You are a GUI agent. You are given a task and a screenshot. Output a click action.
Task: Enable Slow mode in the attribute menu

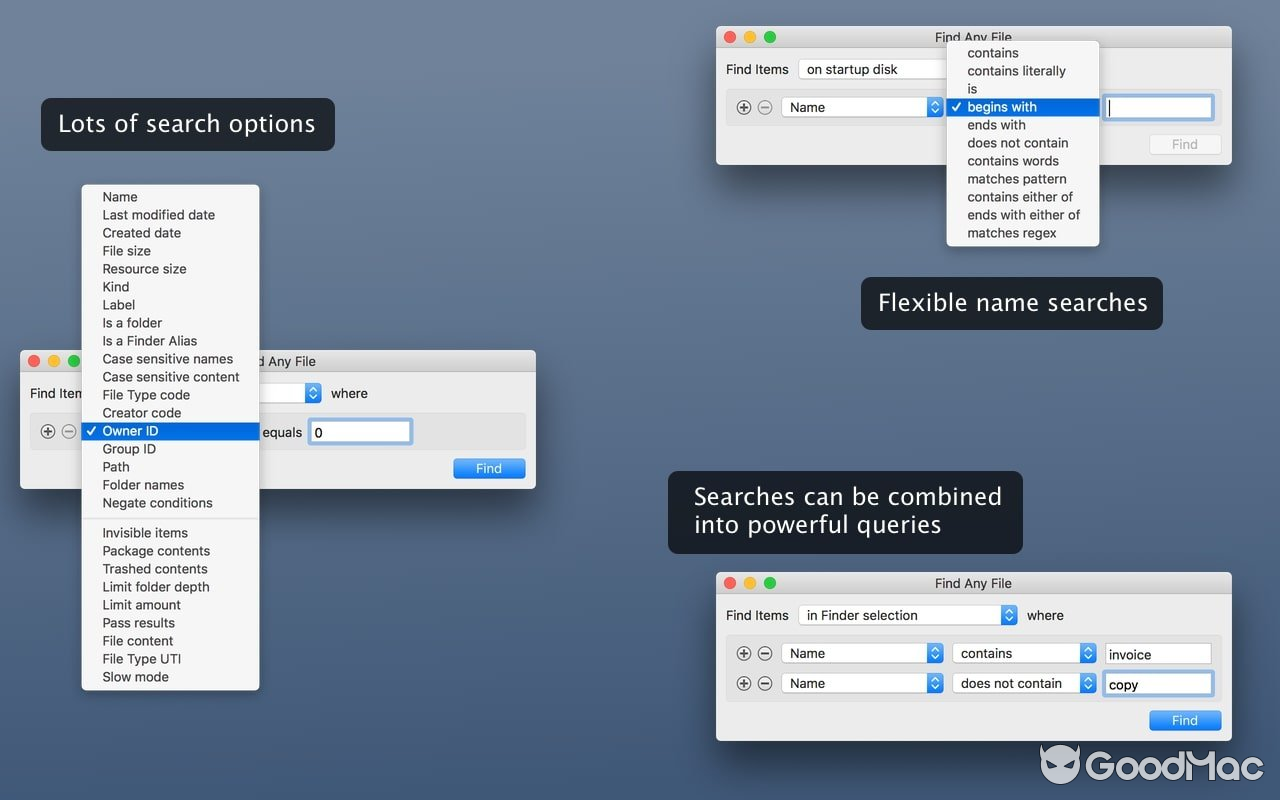[x=136, y=676]
